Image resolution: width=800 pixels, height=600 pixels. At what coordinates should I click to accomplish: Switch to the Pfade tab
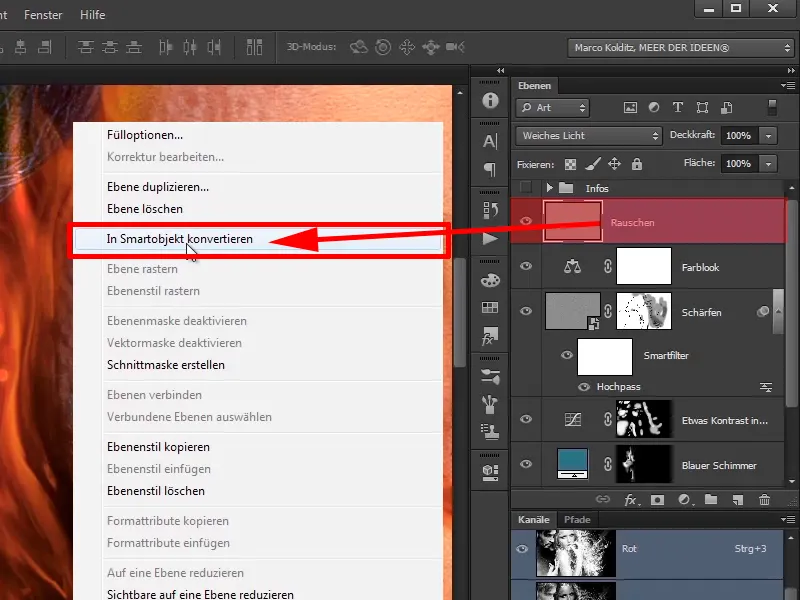click(x=577, y=520)
